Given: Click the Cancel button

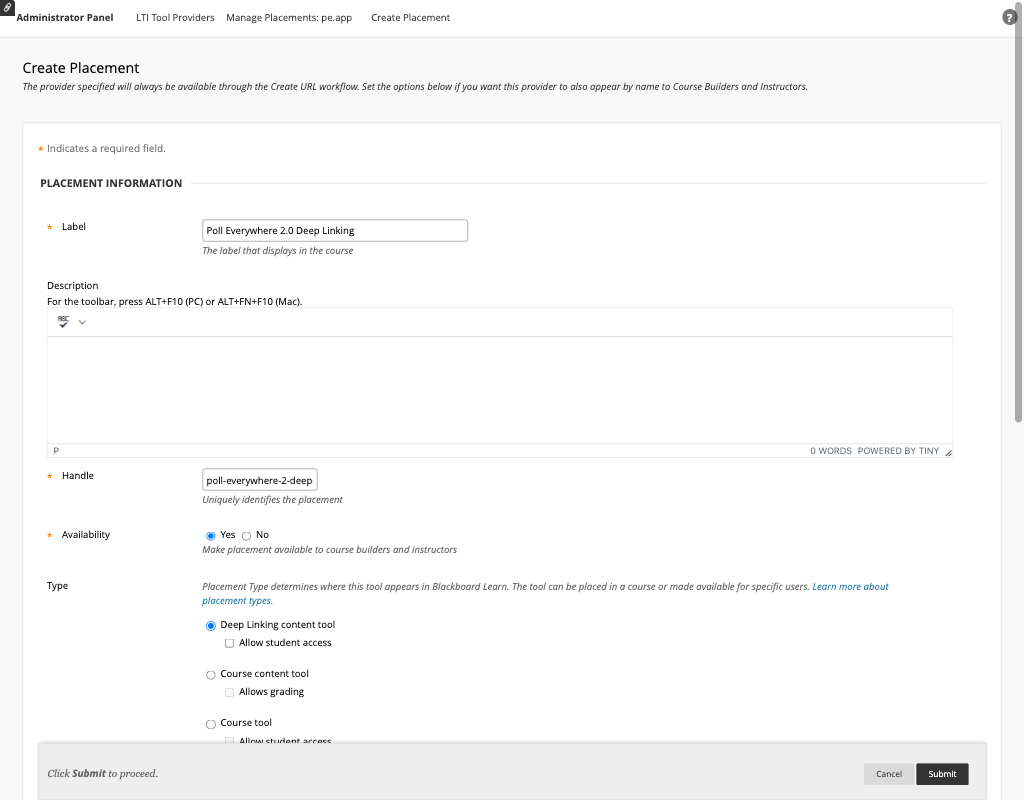Looking at the screenshot, I should point(888,774).
